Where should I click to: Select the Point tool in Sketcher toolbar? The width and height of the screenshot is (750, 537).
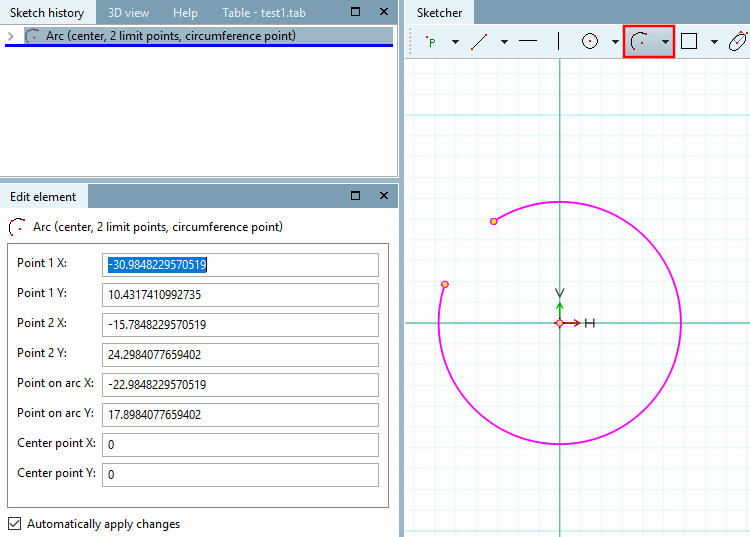click(431, 42)
